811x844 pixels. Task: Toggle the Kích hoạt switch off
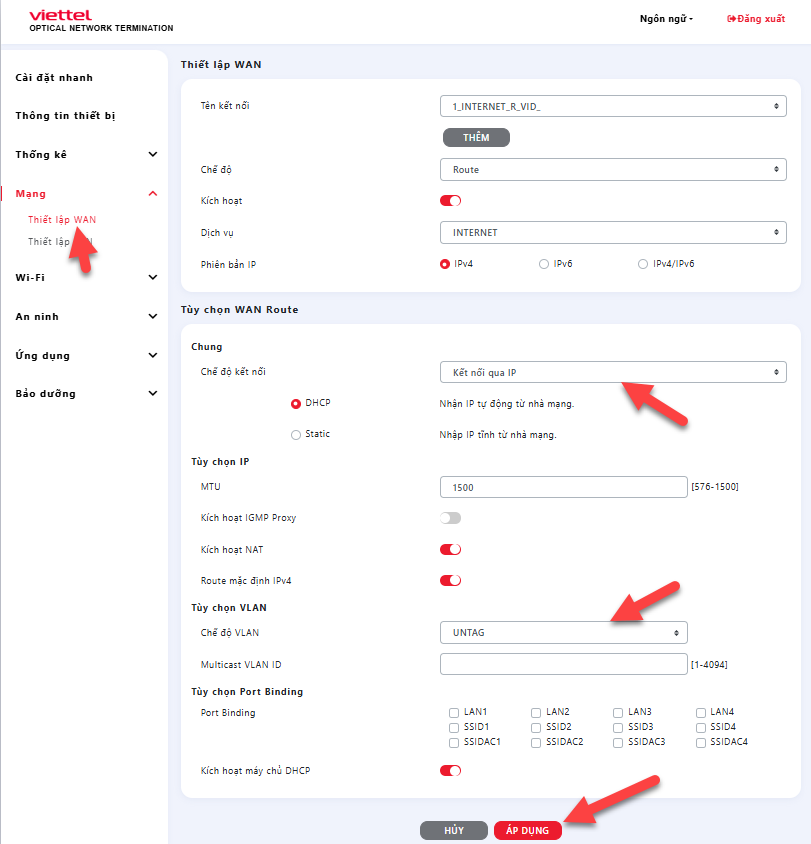(450, 201)
